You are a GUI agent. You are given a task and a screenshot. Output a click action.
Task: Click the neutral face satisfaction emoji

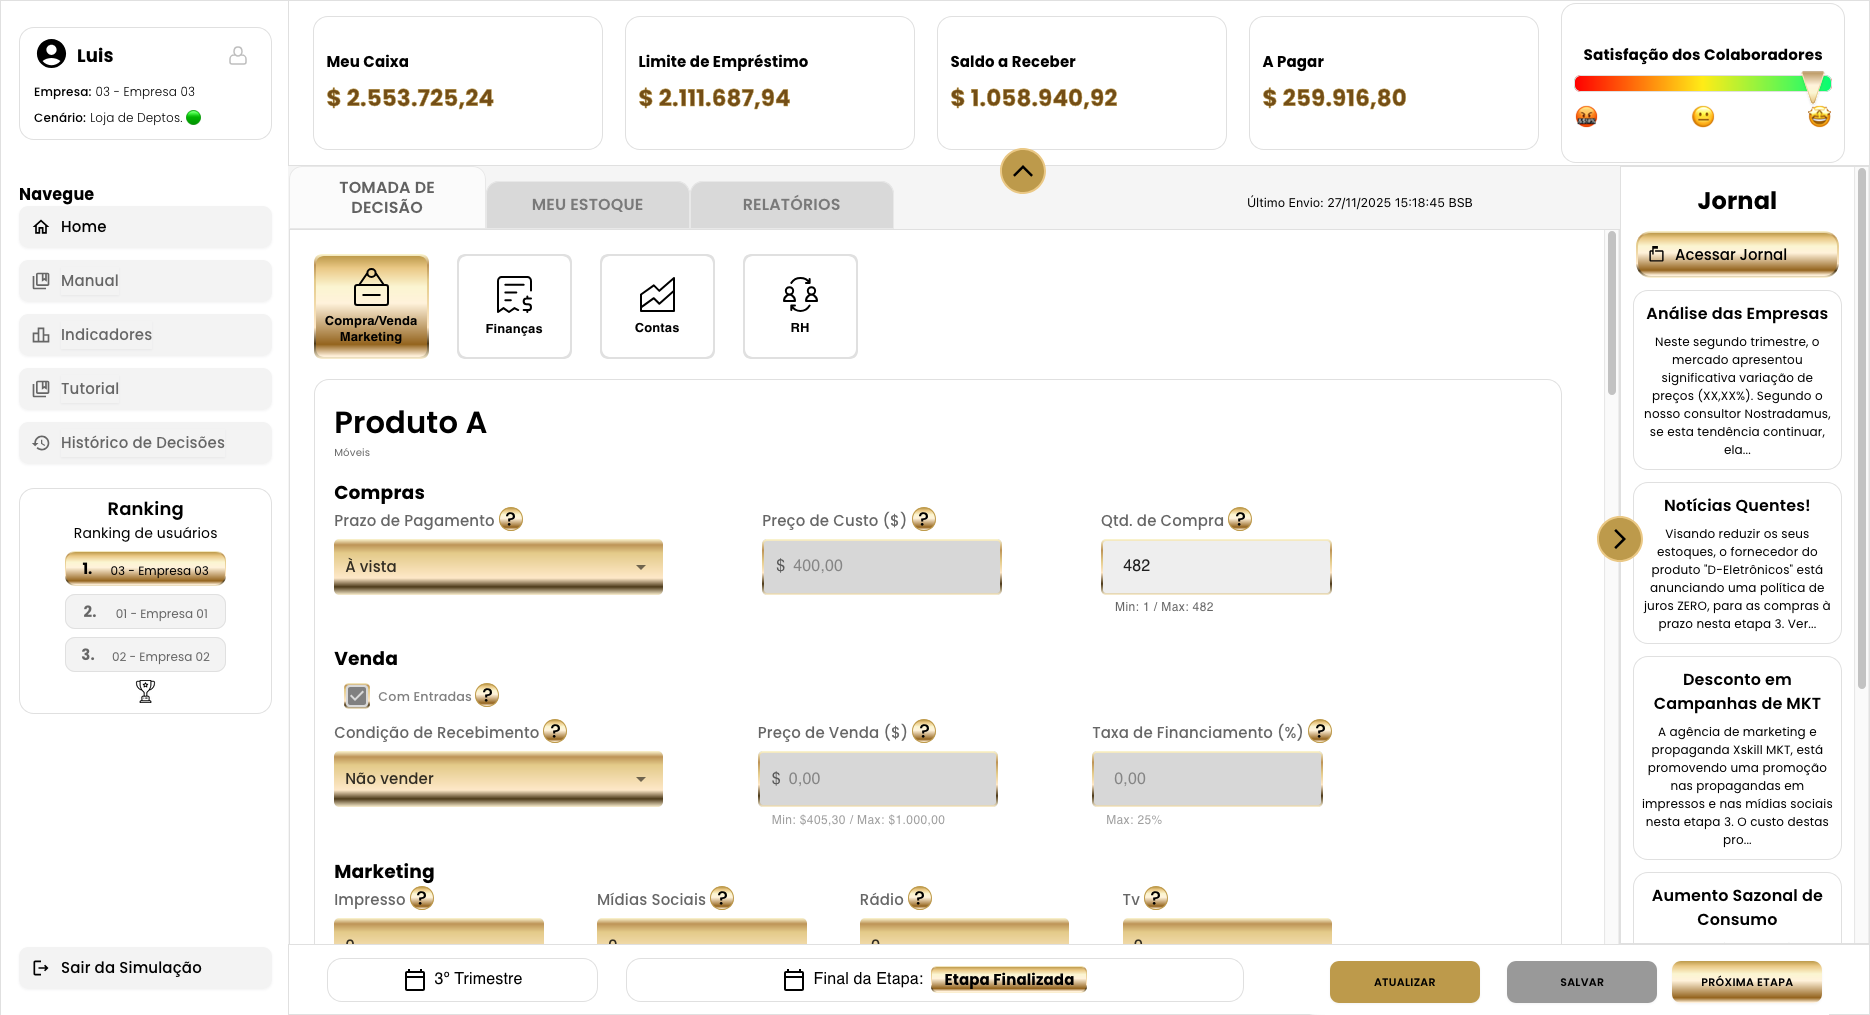[x=1703, y=117]
